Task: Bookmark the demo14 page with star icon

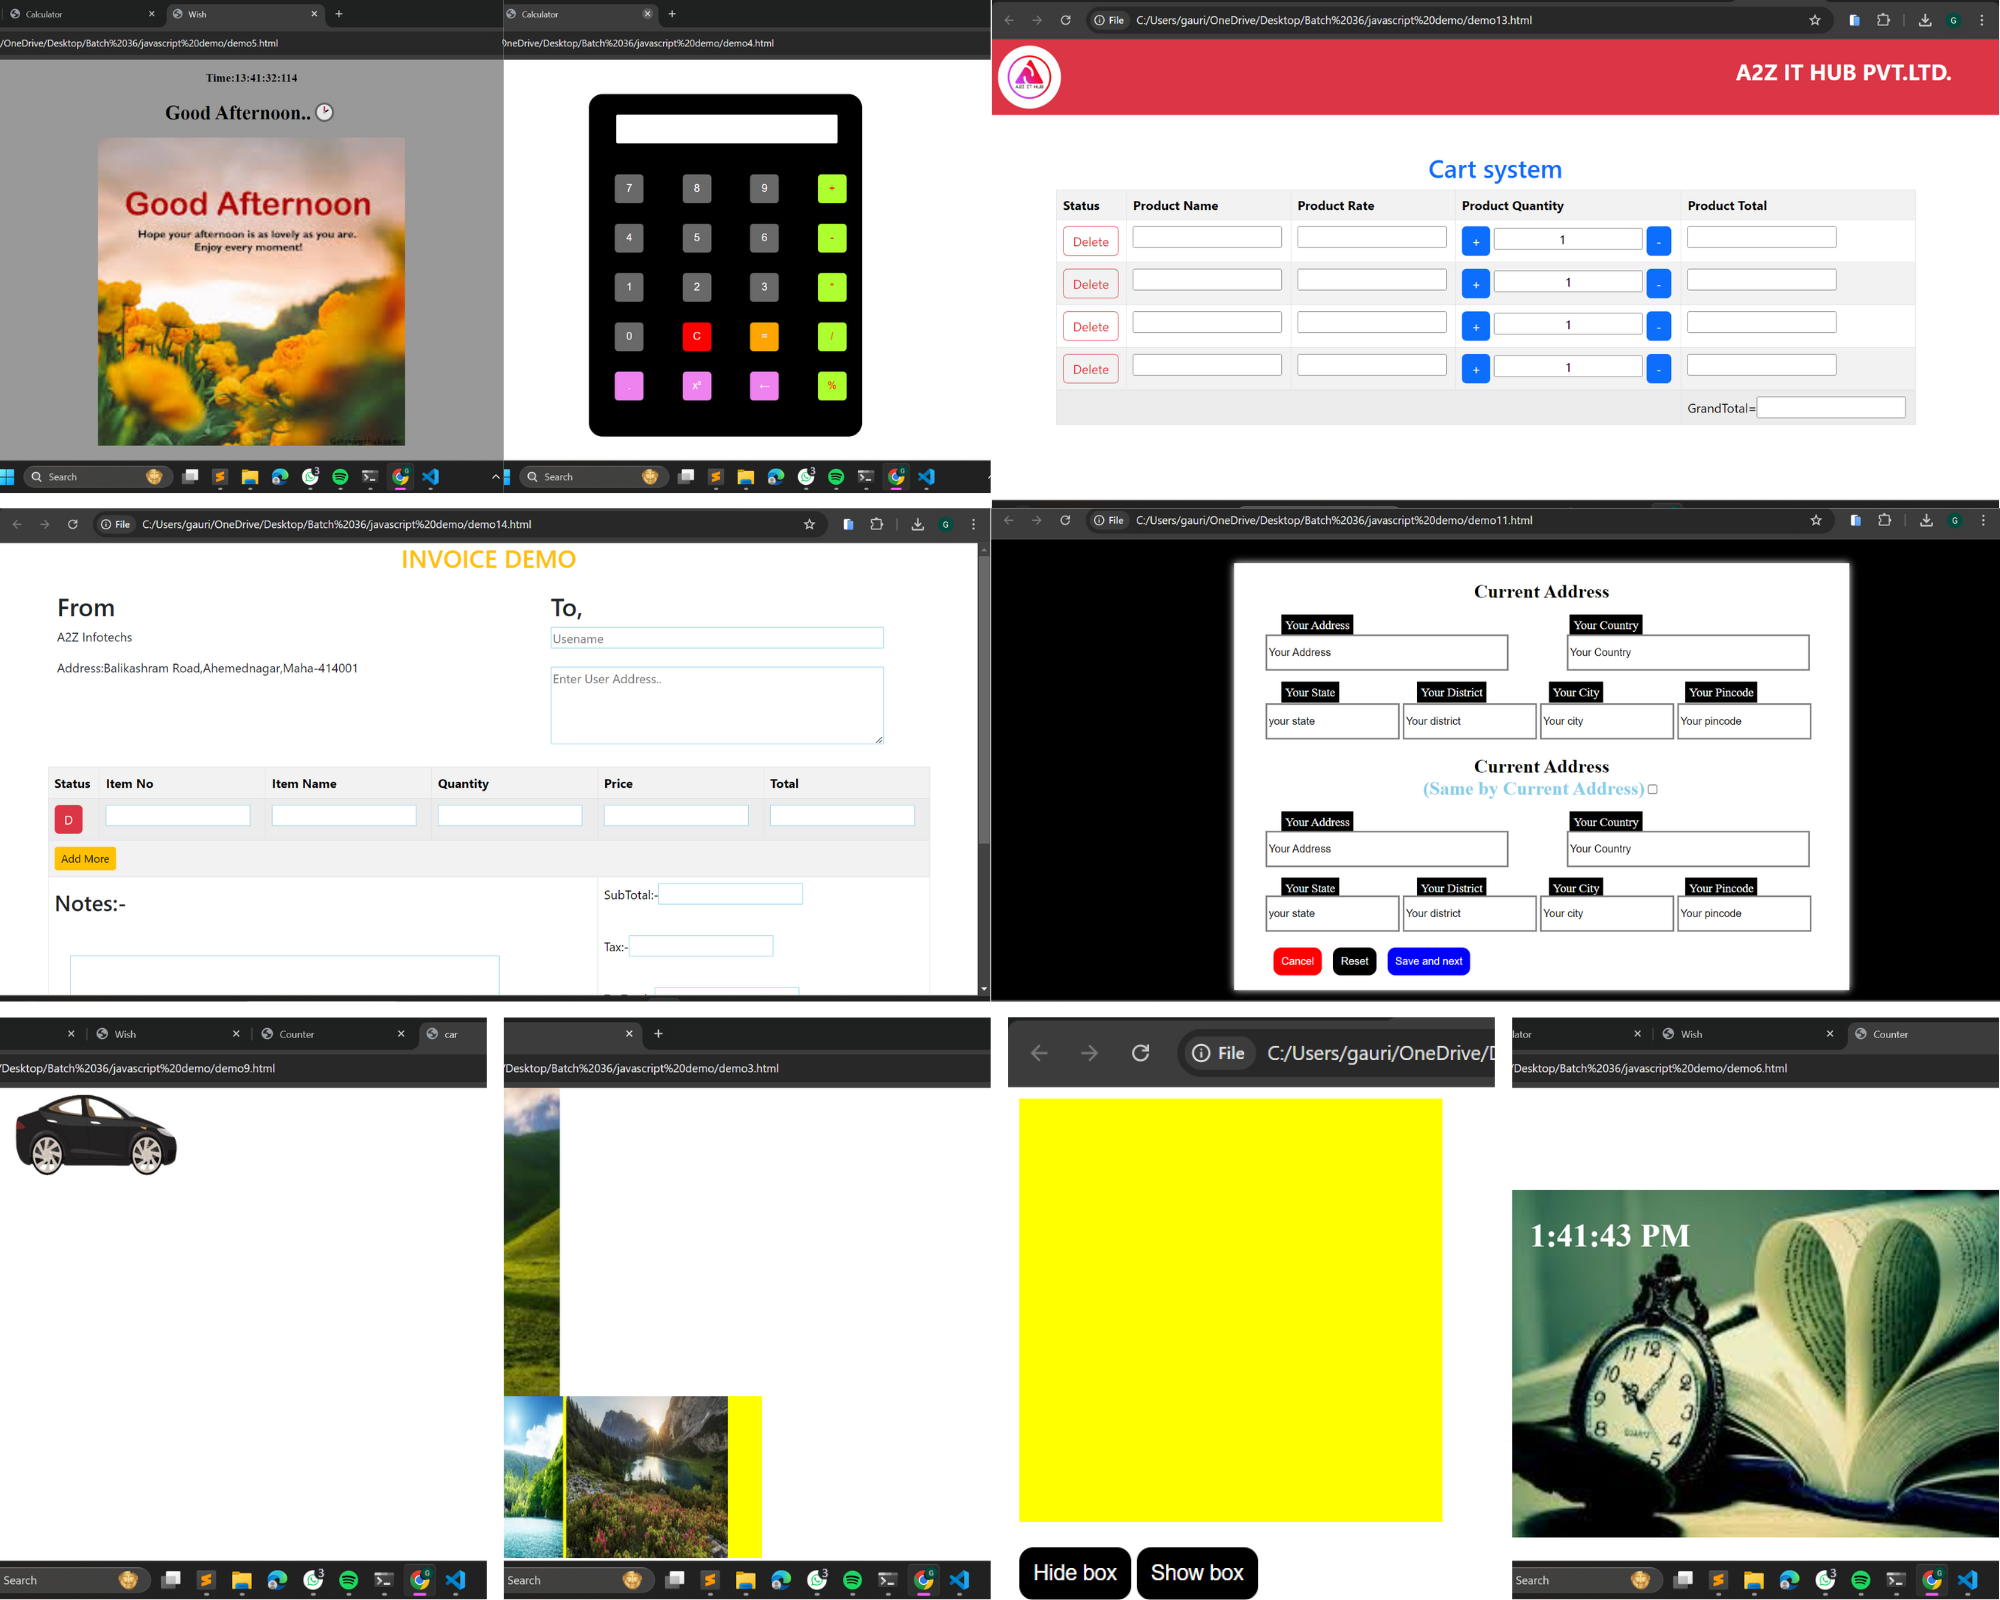Action: (809, 524)
